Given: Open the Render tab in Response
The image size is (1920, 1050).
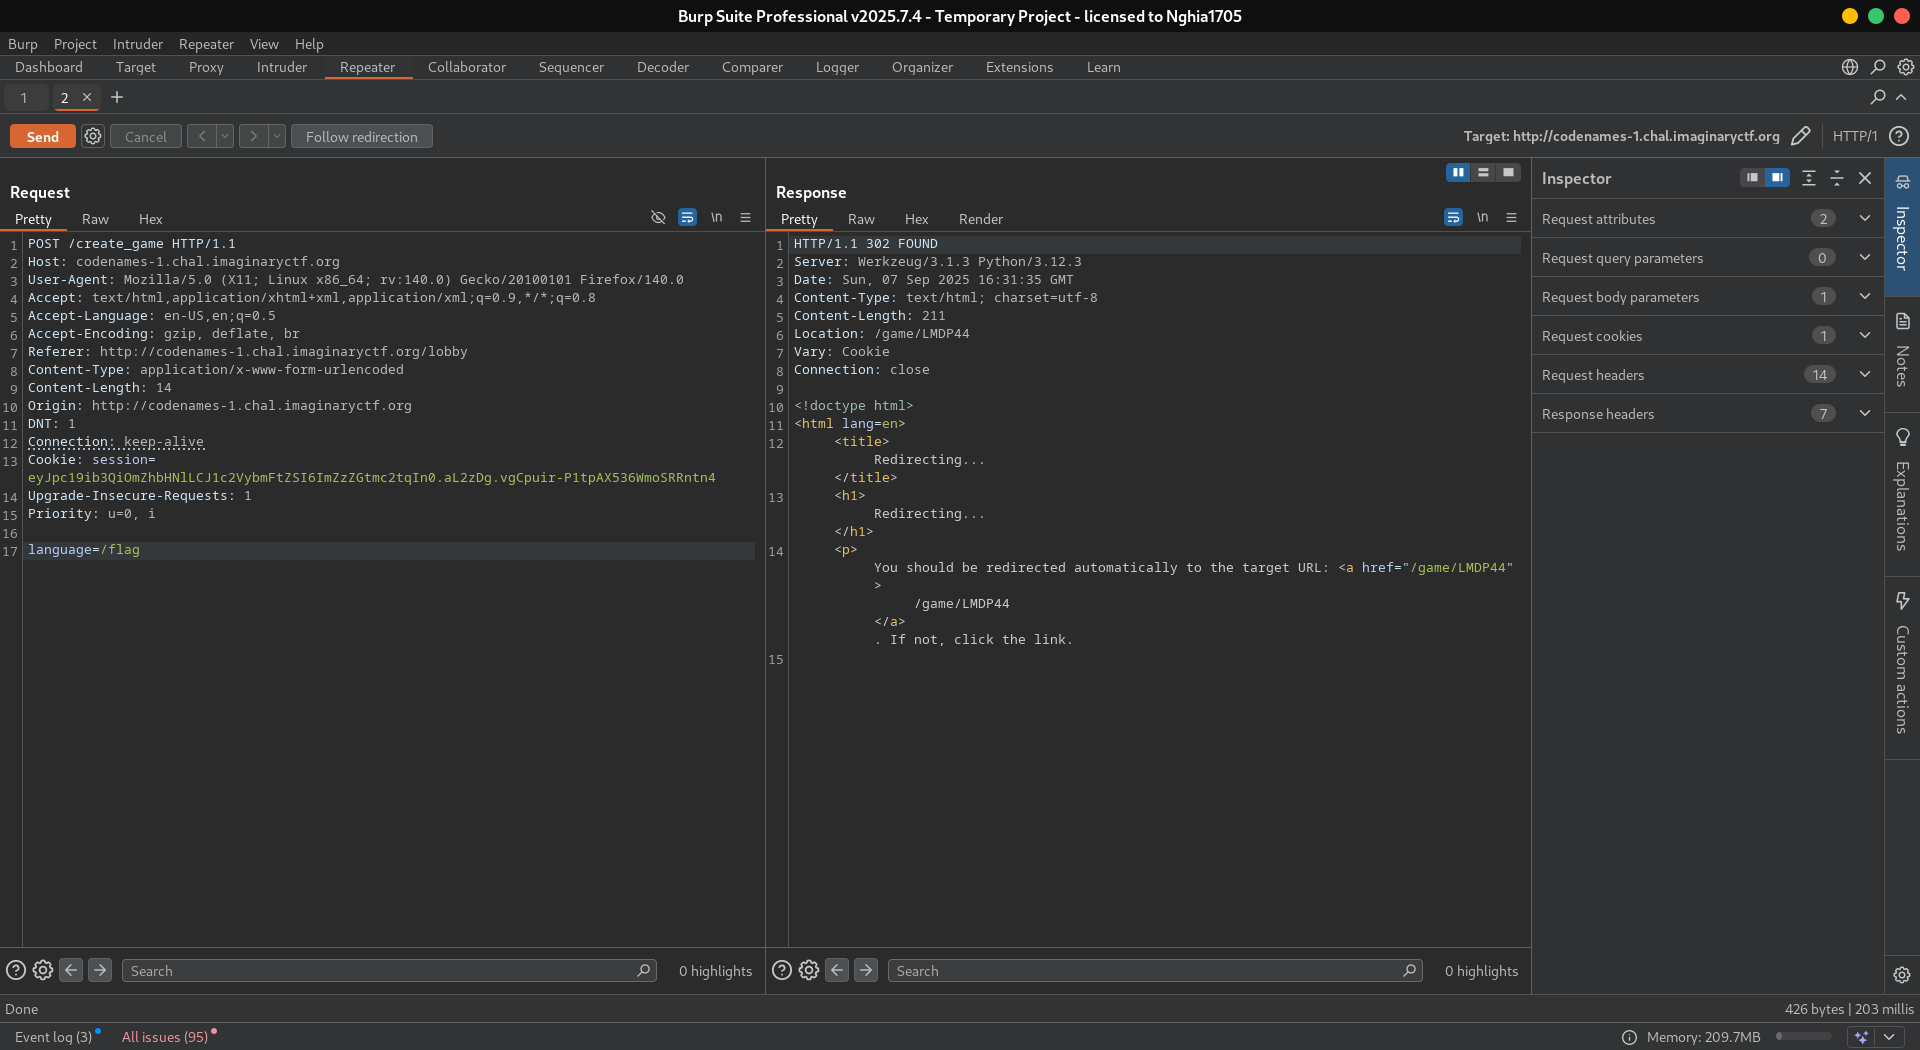Looking at the screenshot, I should pyautogui.click(x=980, y=219).
